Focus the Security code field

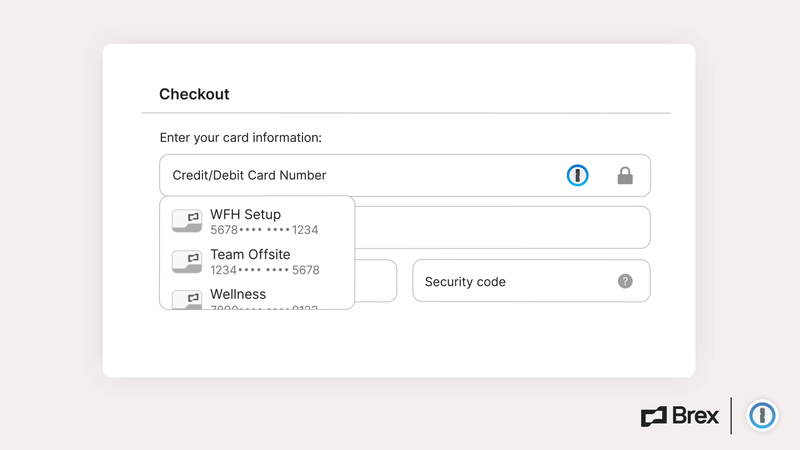coord(531,281)
